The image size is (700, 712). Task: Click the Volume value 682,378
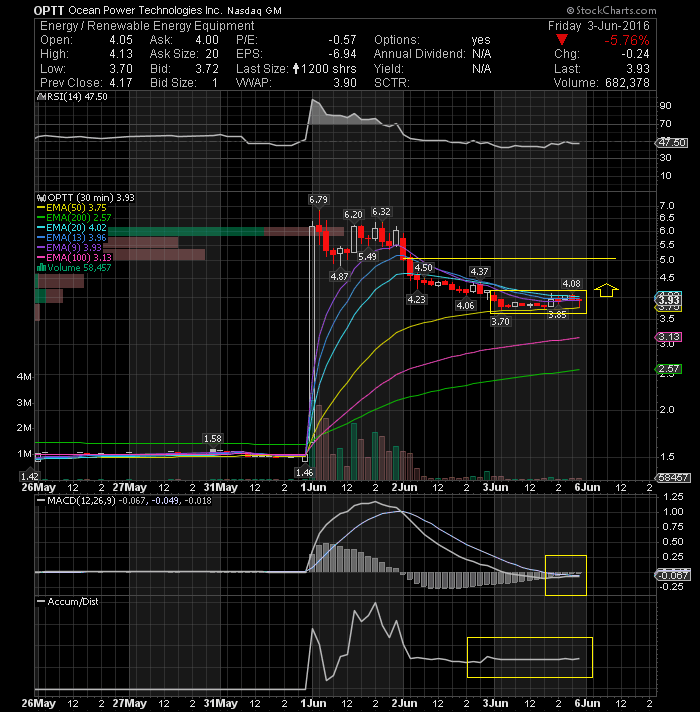point(627,83)
